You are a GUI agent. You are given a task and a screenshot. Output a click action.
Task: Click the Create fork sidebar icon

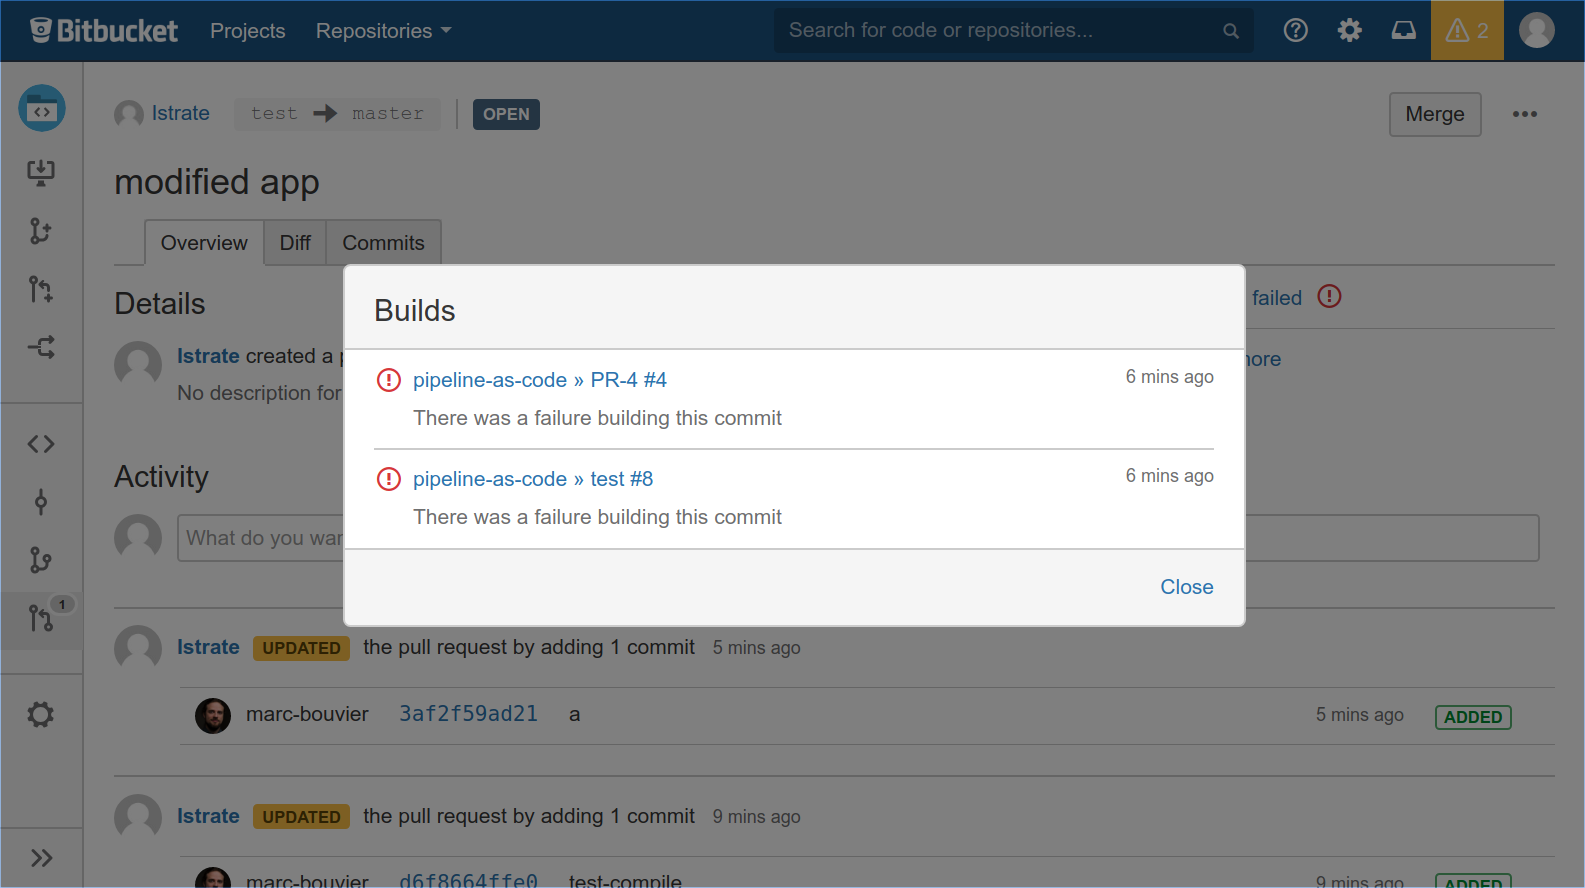click(x=41, y=347)
